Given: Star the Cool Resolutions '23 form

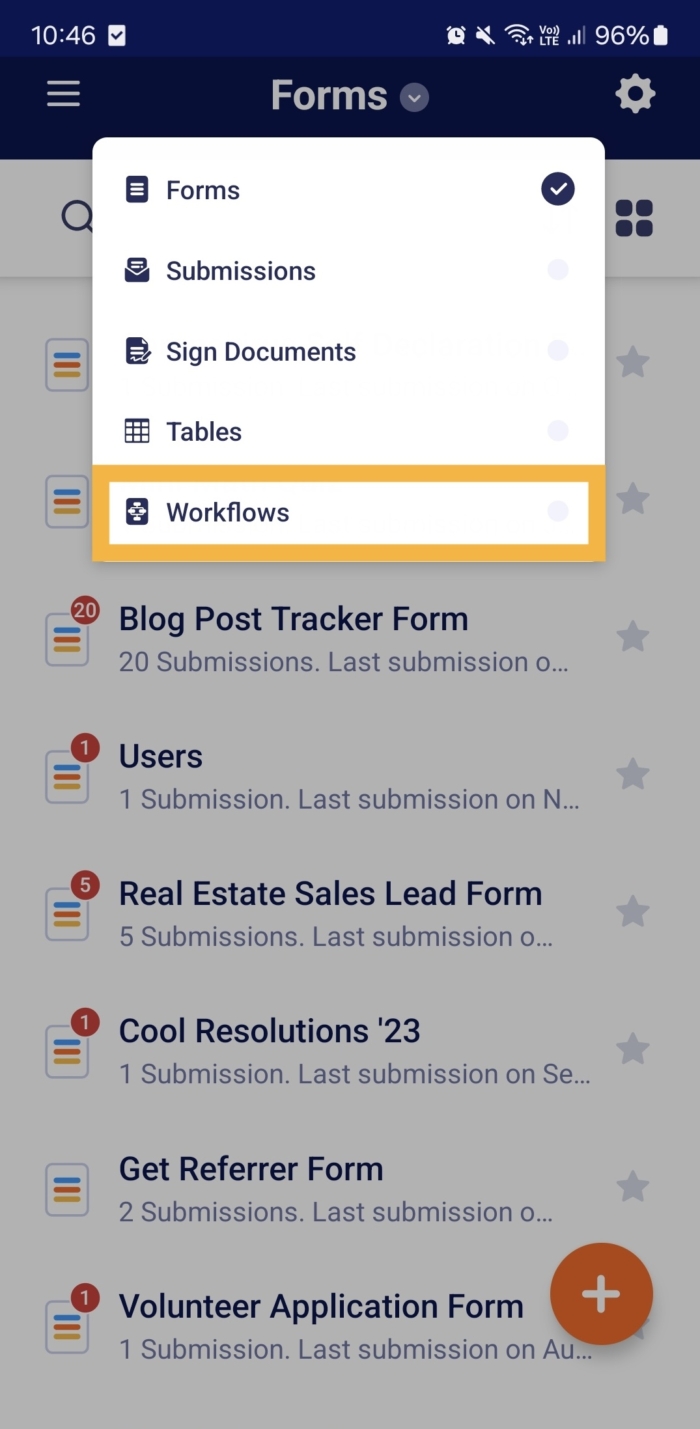Looking at the screenshot, I should click(632, 1049).
